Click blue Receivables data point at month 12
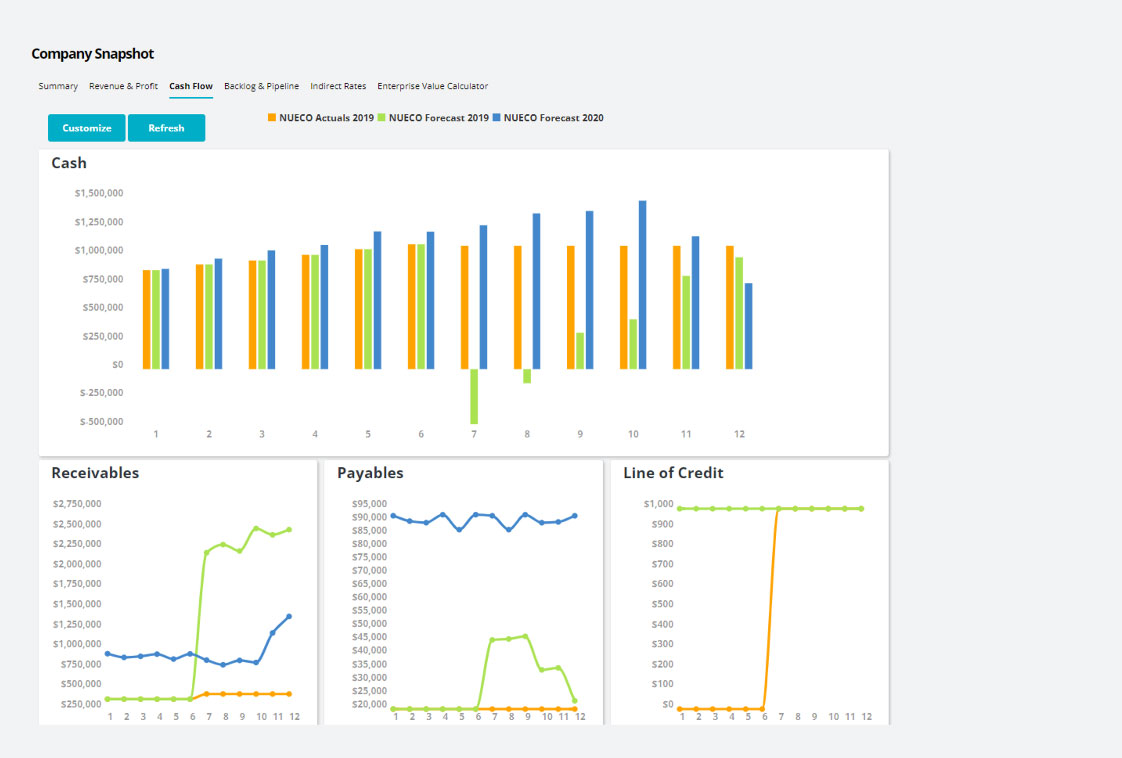Viewport: 1122px width, 758px height. point(290,616)
